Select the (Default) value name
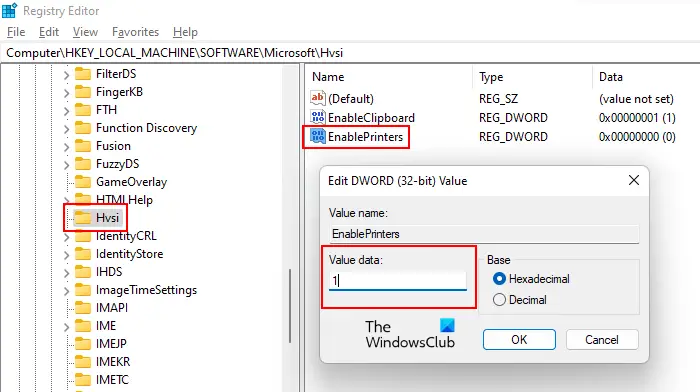The width and height of the screenshot is (700, 392). point(351,98)
